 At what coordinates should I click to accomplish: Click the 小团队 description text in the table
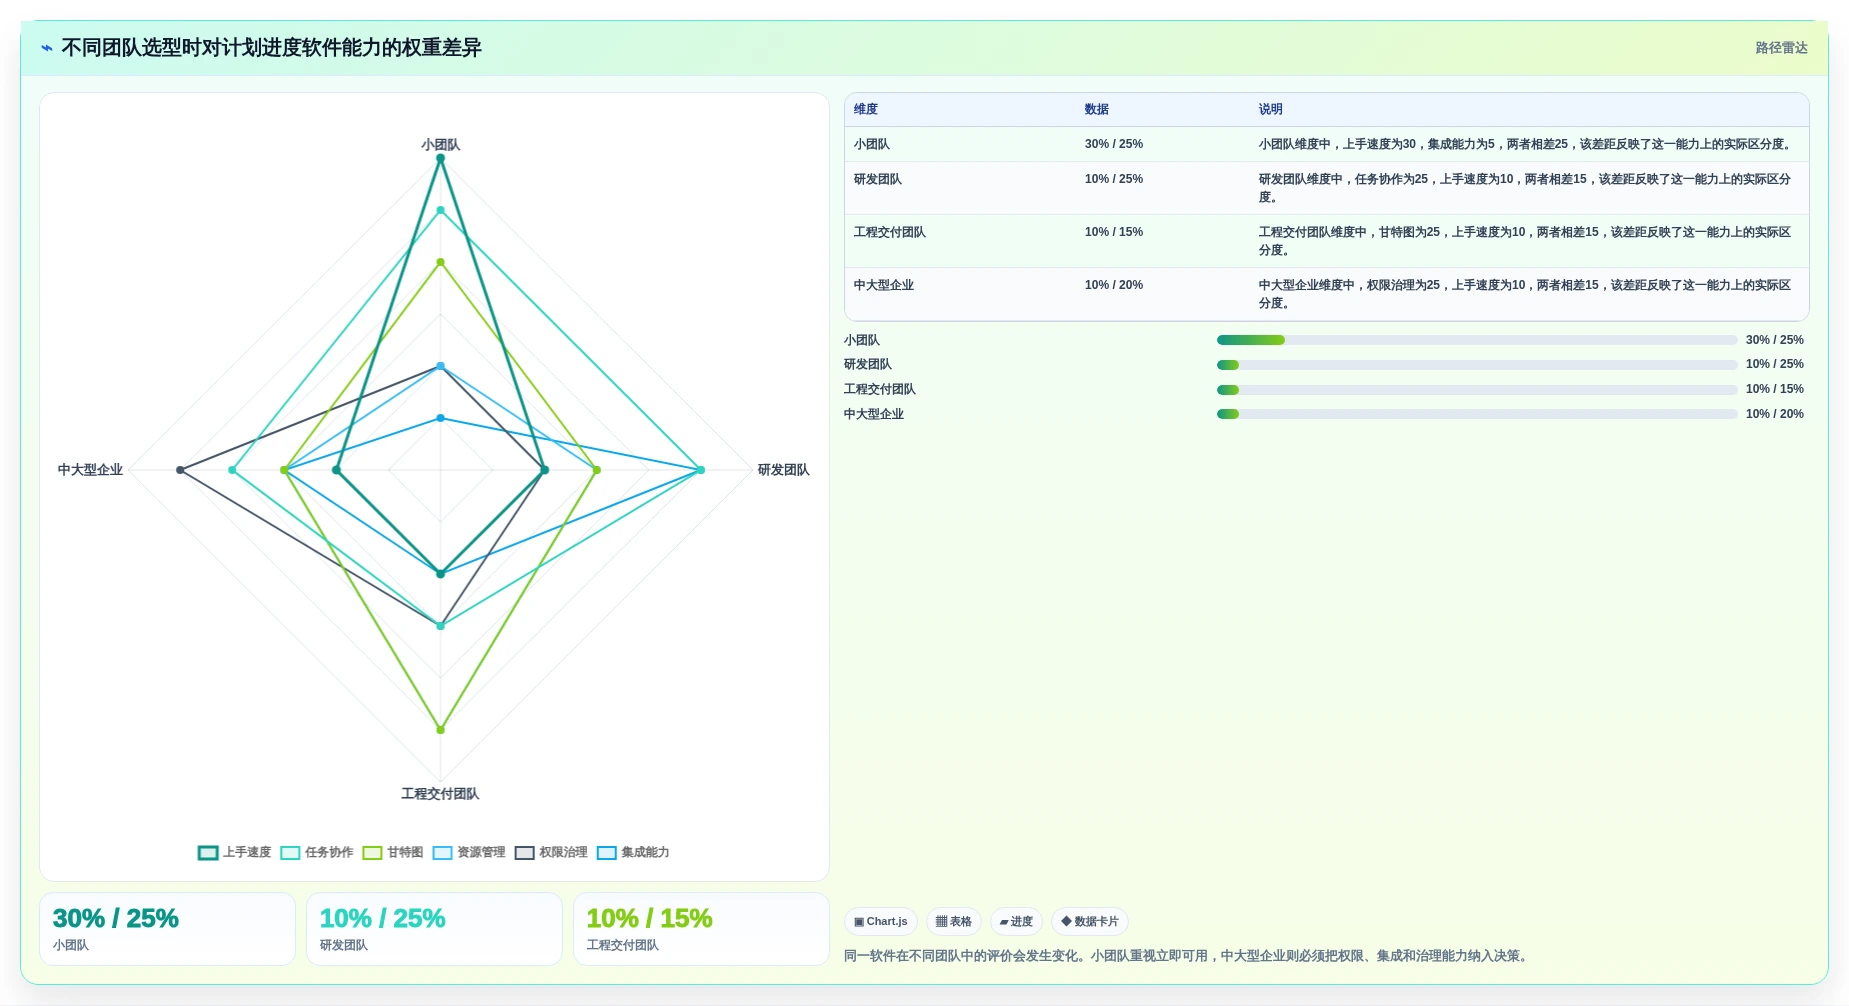[x=1527, y=144]
